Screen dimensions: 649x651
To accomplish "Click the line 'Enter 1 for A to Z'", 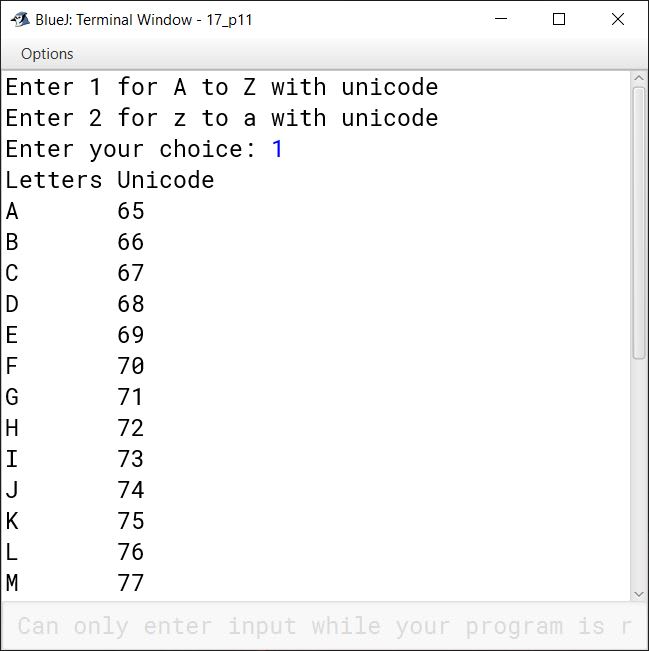I will (x=221, y=87).
